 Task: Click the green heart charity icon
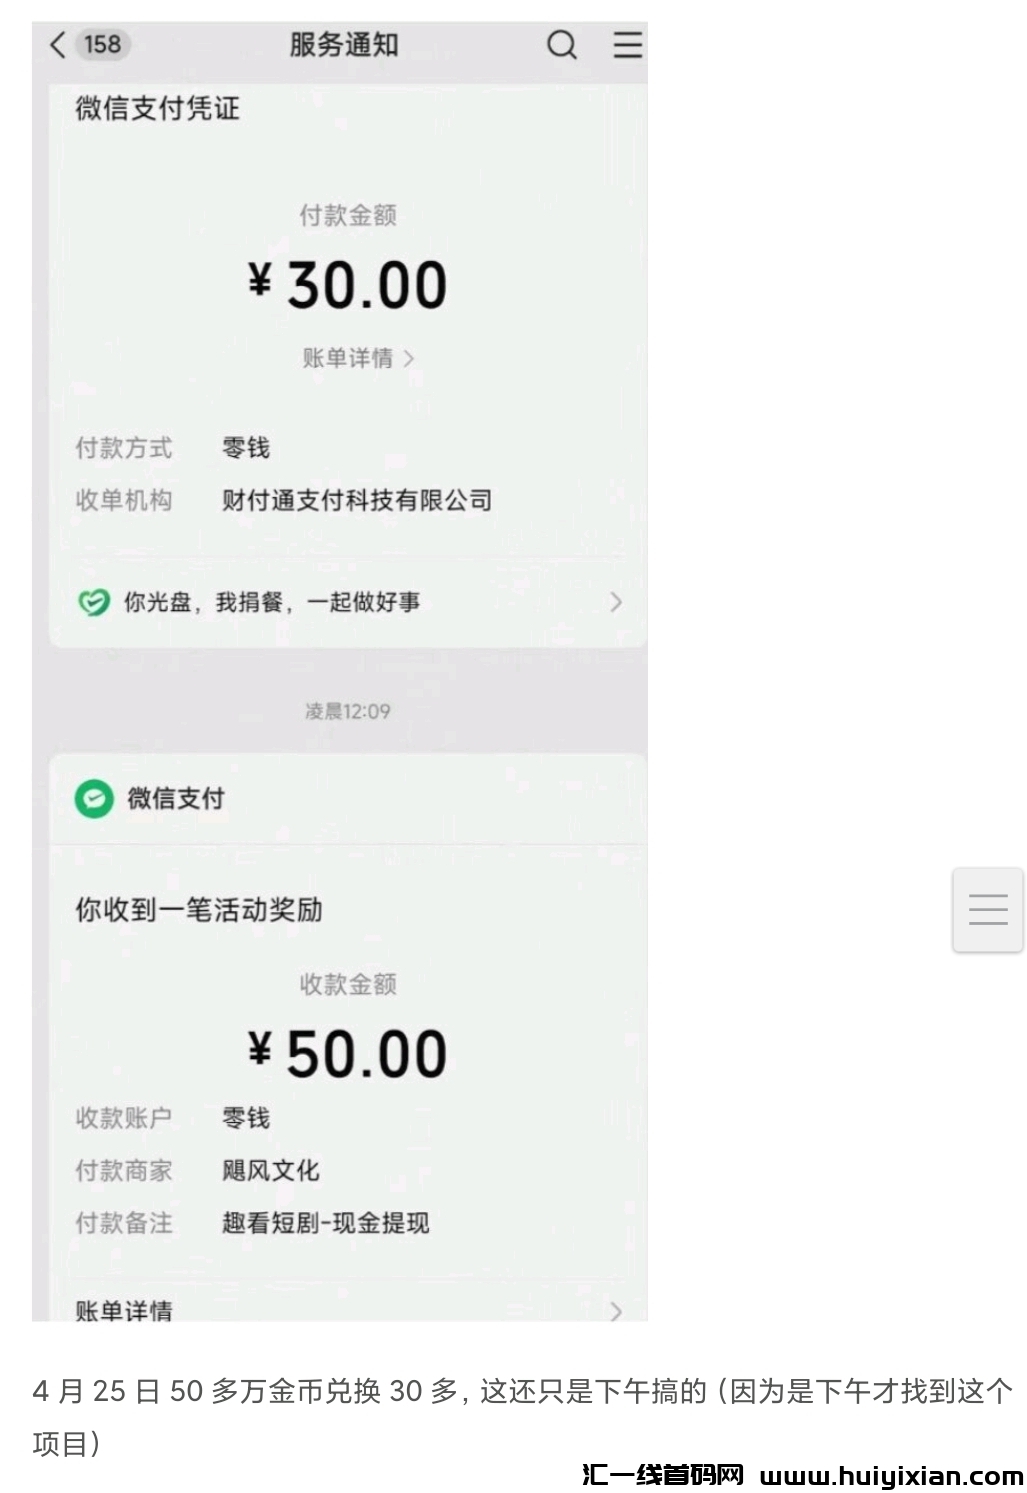point(93,602)
